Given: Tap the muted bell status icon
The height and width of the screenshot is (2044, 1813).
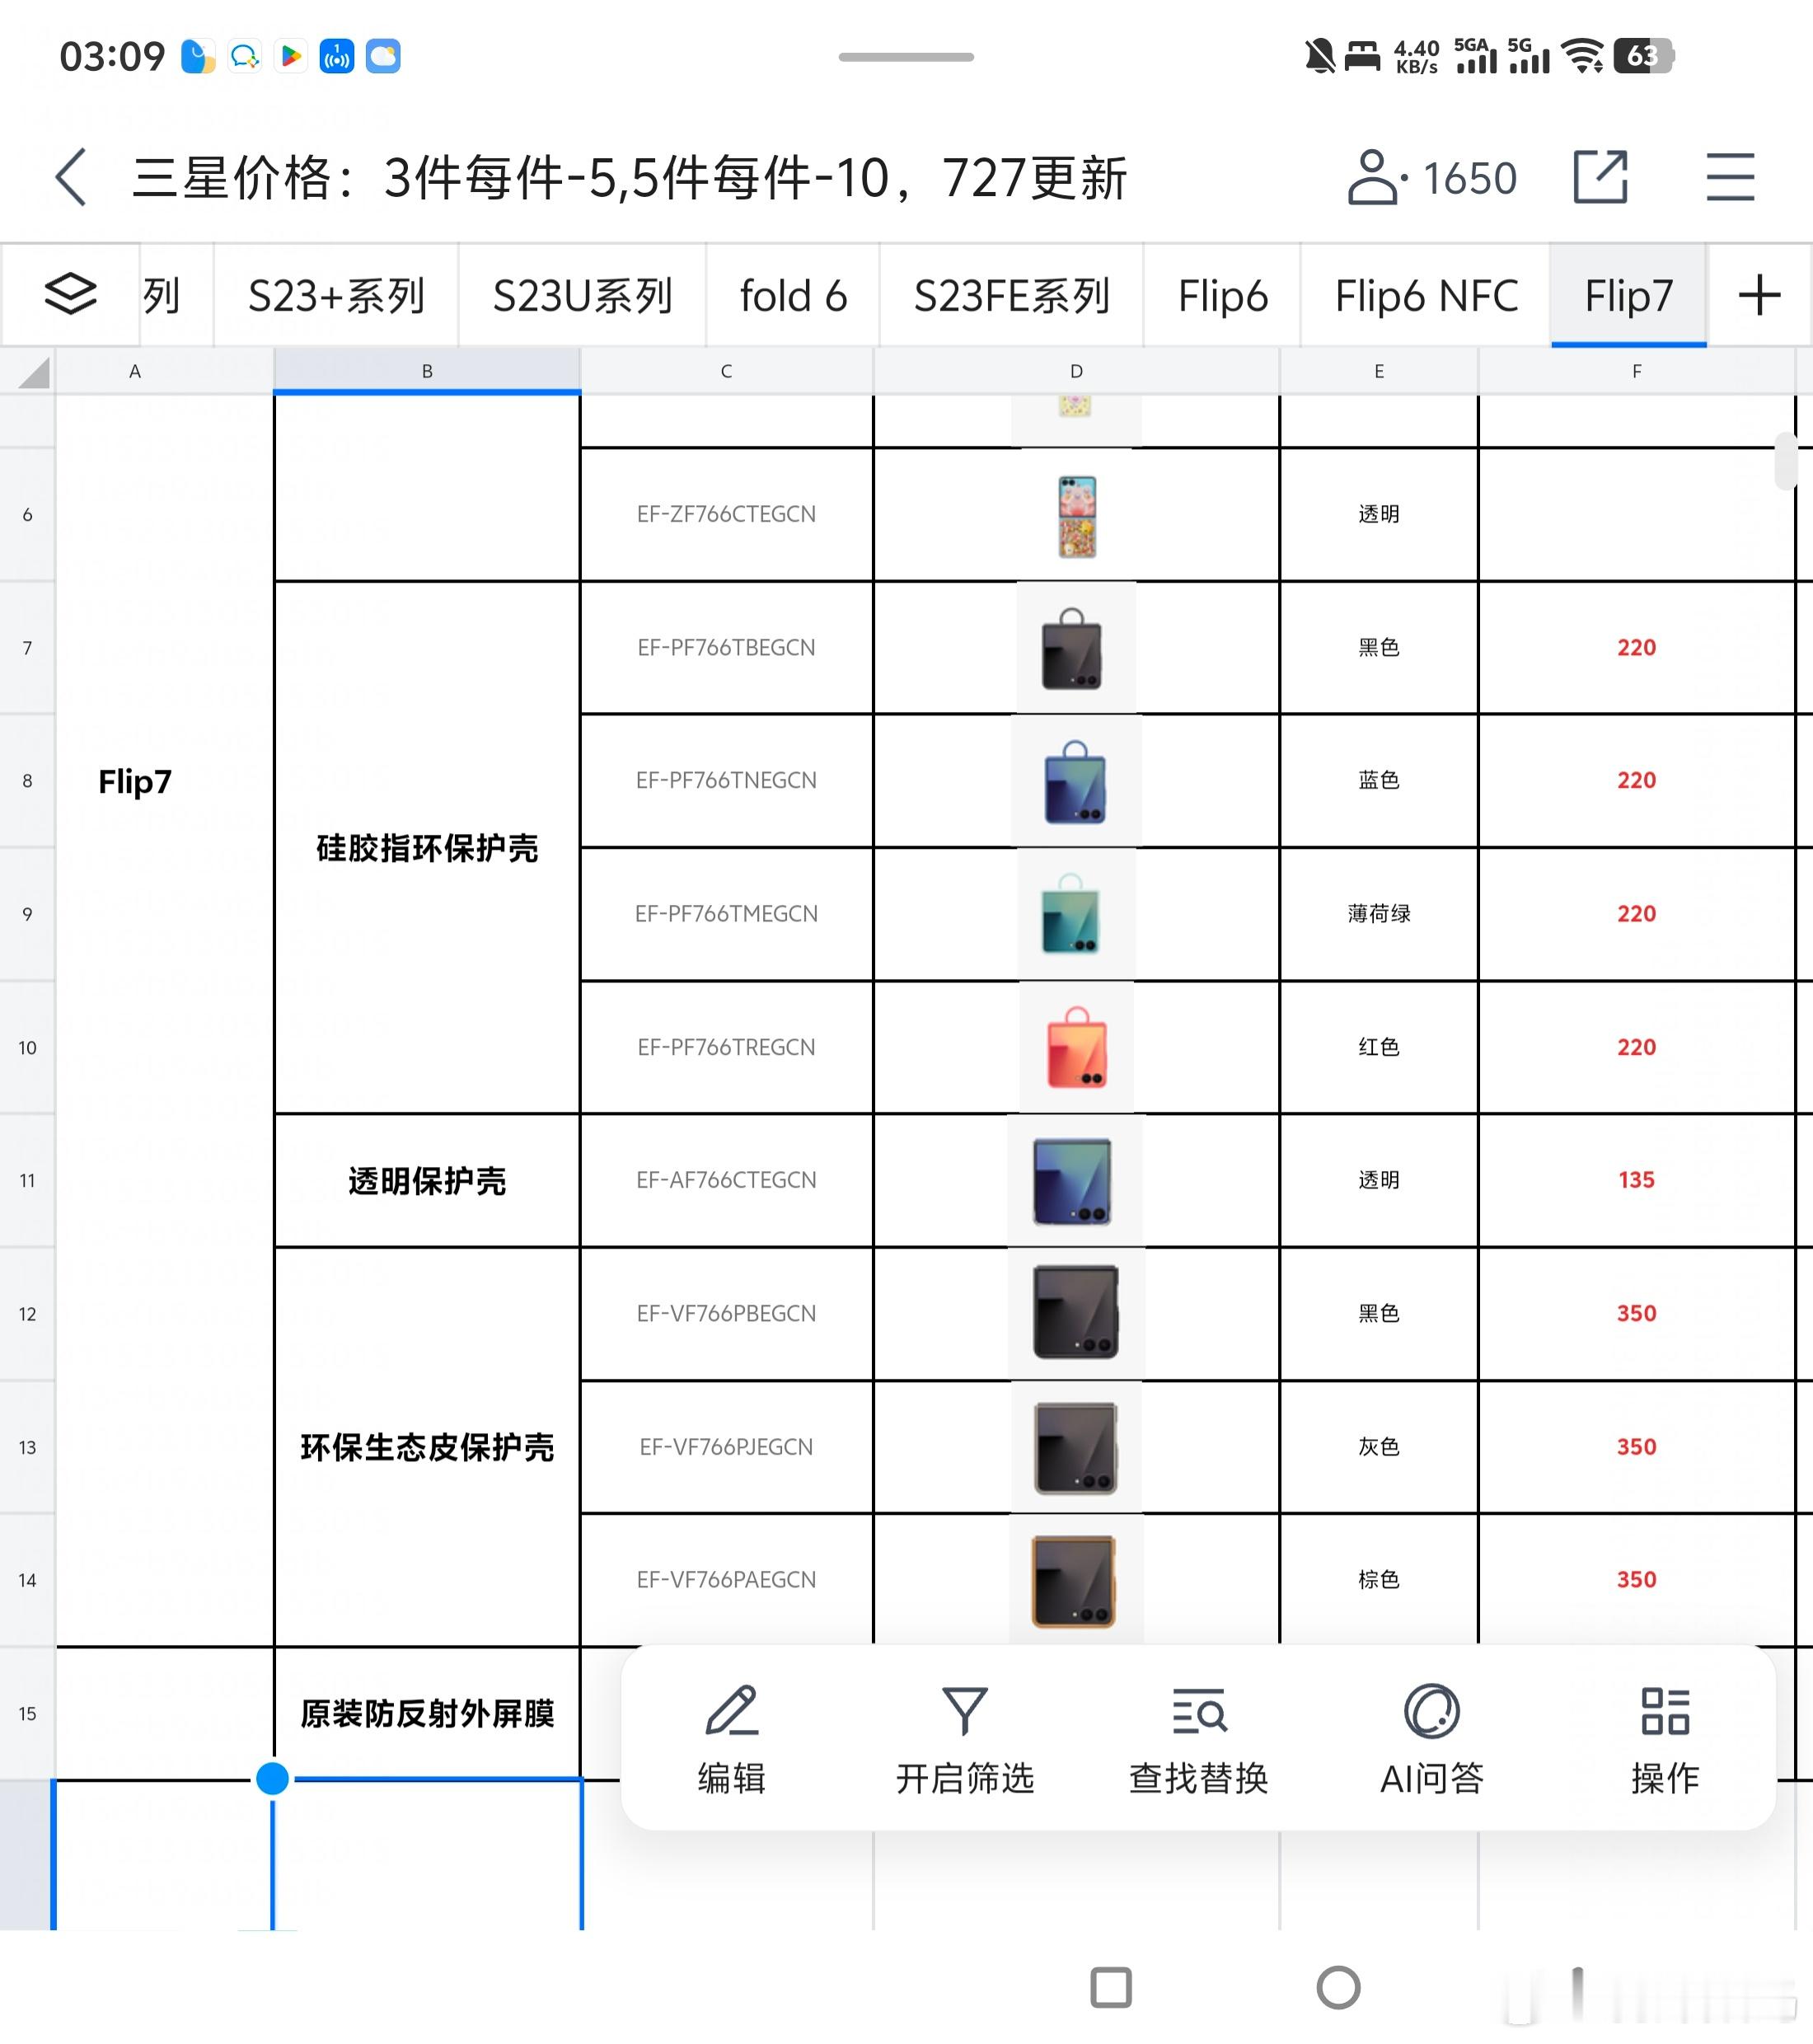Looking at the screenshot, I should pyautogui.click(x=1320, y=56).
